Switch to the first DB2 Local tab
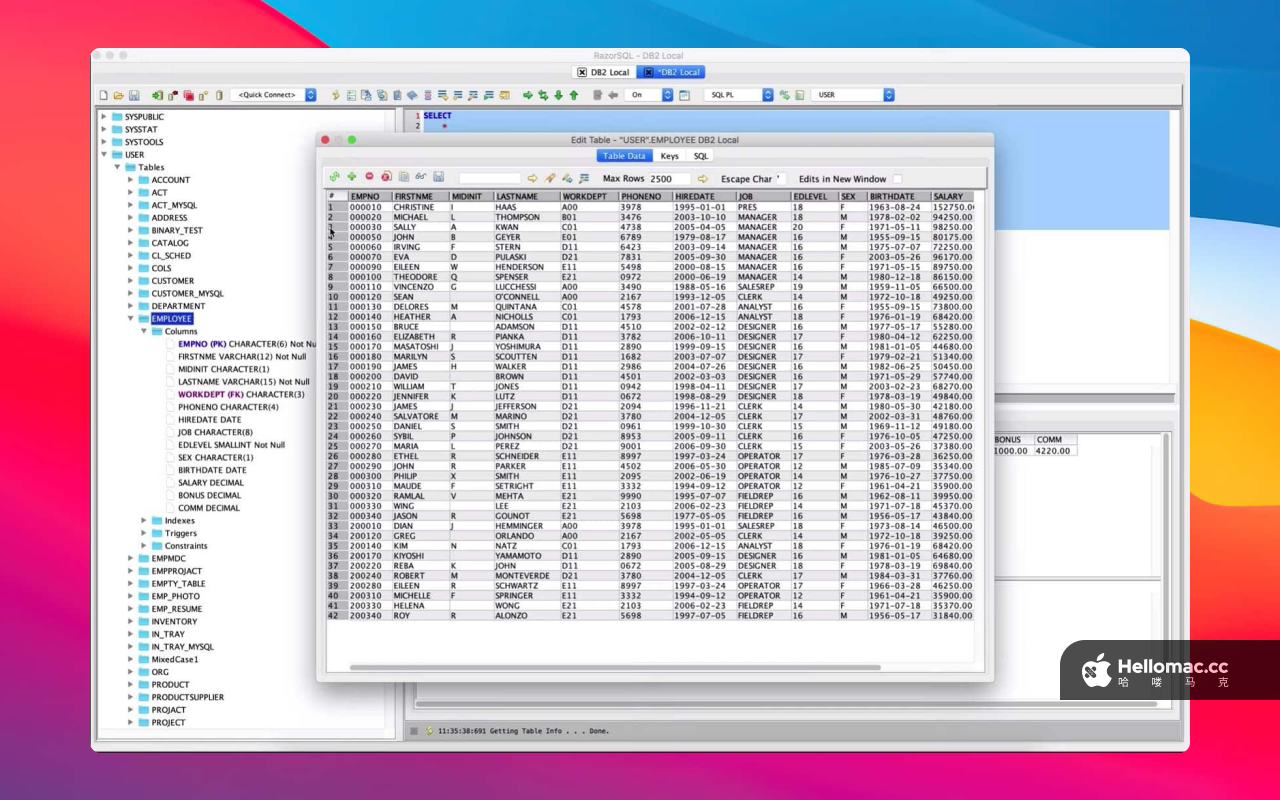Screen dimensions: 1280x800 pyautogui.click(x=603, y=72)
